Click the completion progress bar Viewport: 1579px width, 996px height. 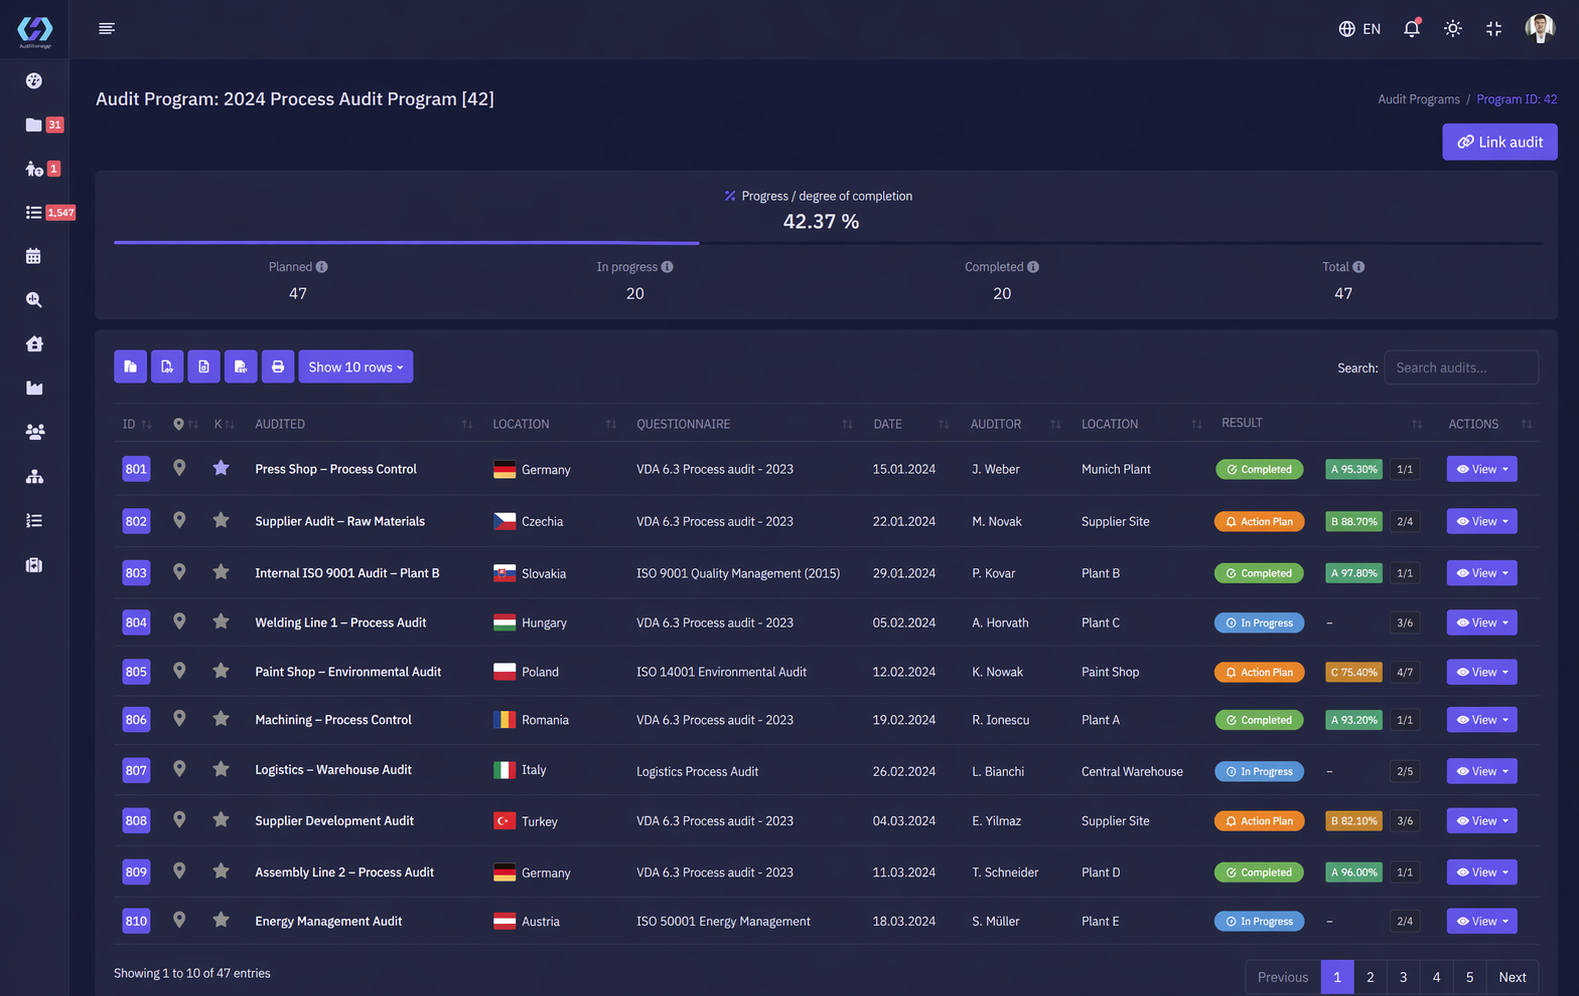[828, 242]
